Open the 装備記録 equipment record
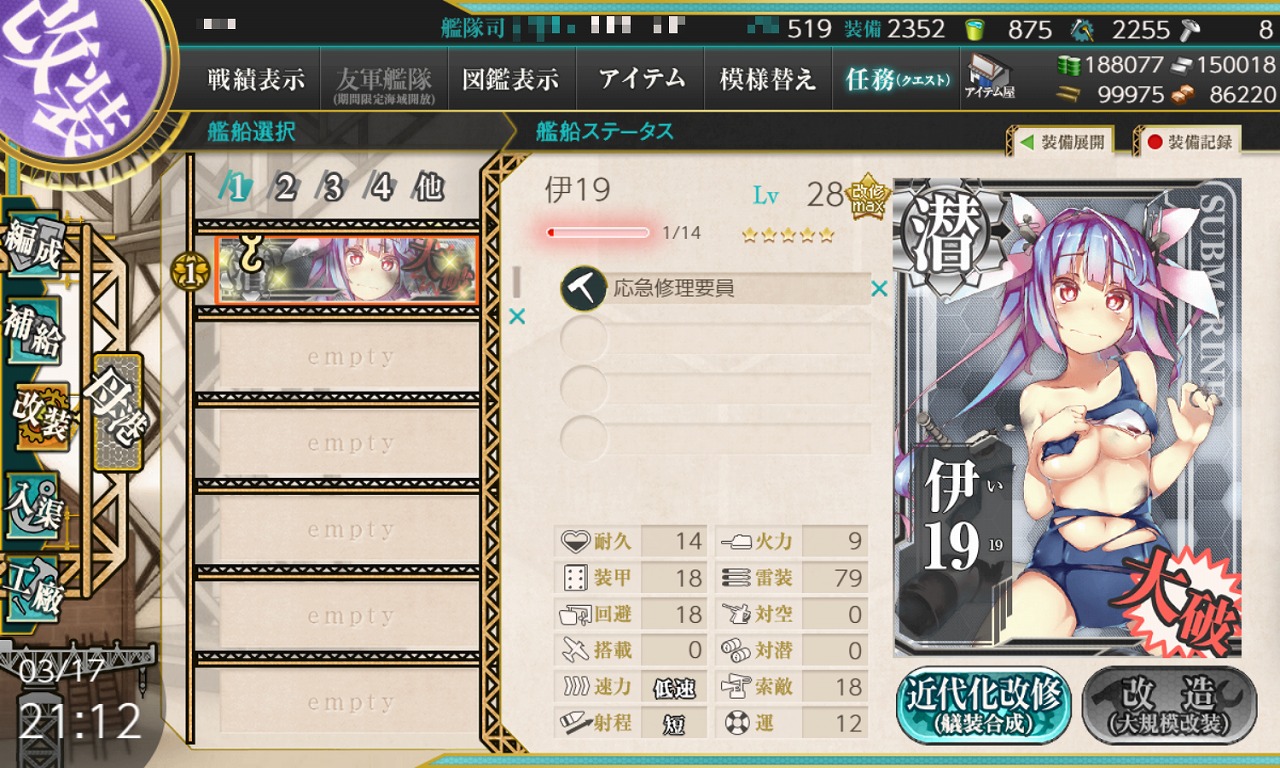The height and width of the screenshot is (768, 1280). [1188, 142]
